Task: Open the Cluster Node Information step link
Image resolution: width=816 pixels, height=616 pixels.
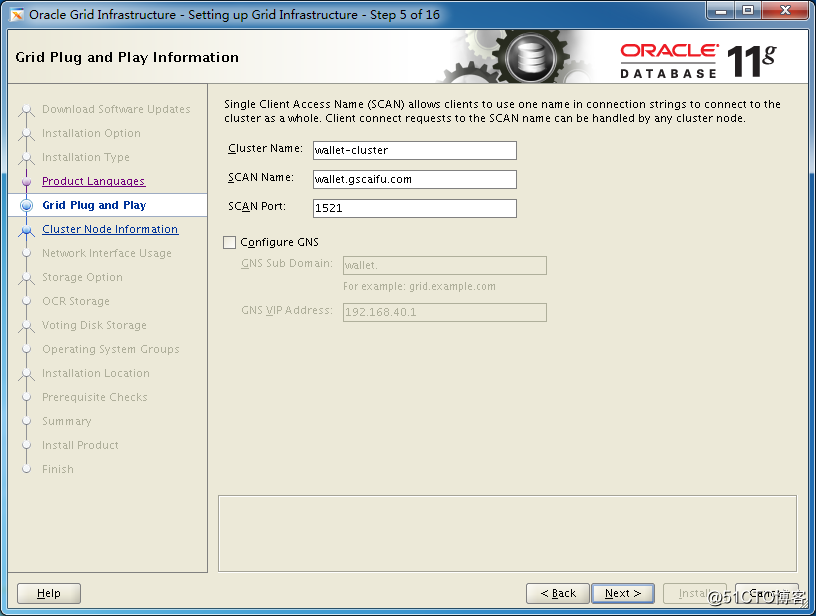Action: tap(110, 229)
